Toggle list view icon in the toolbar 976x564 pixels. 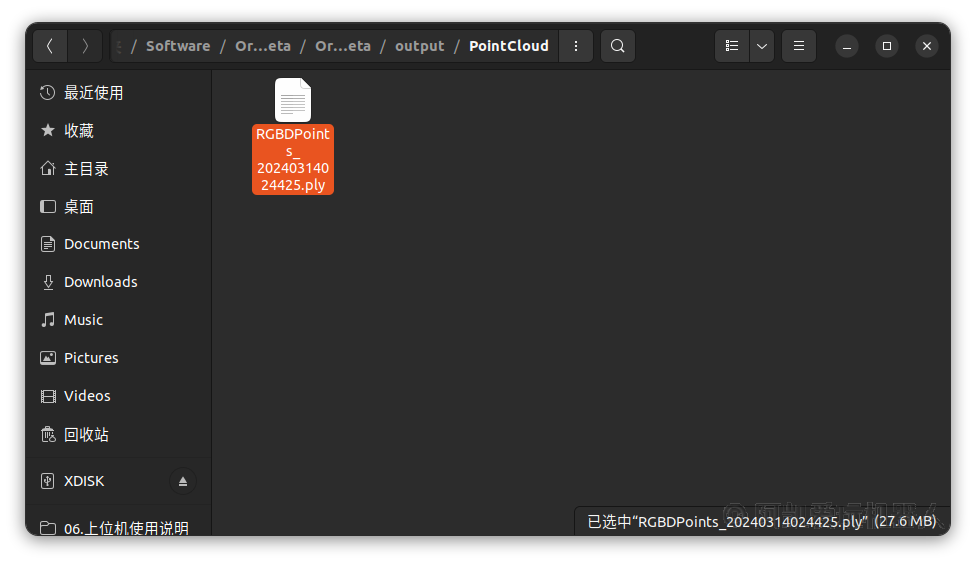click(x=732, y=46)
